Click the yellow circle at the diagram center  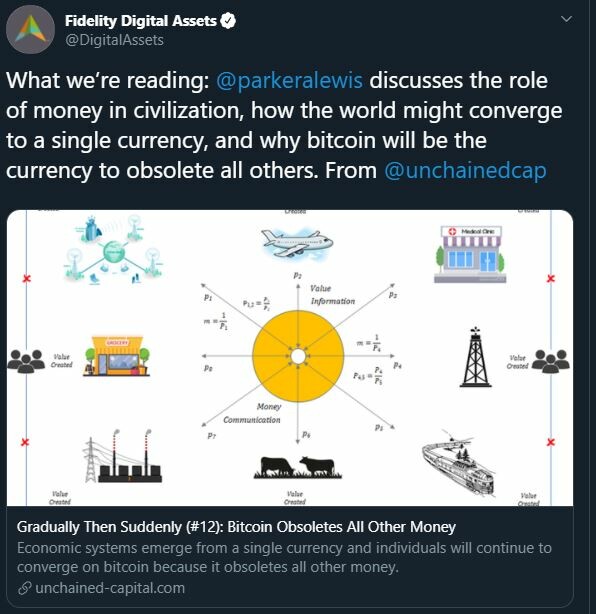click(298, 356)
